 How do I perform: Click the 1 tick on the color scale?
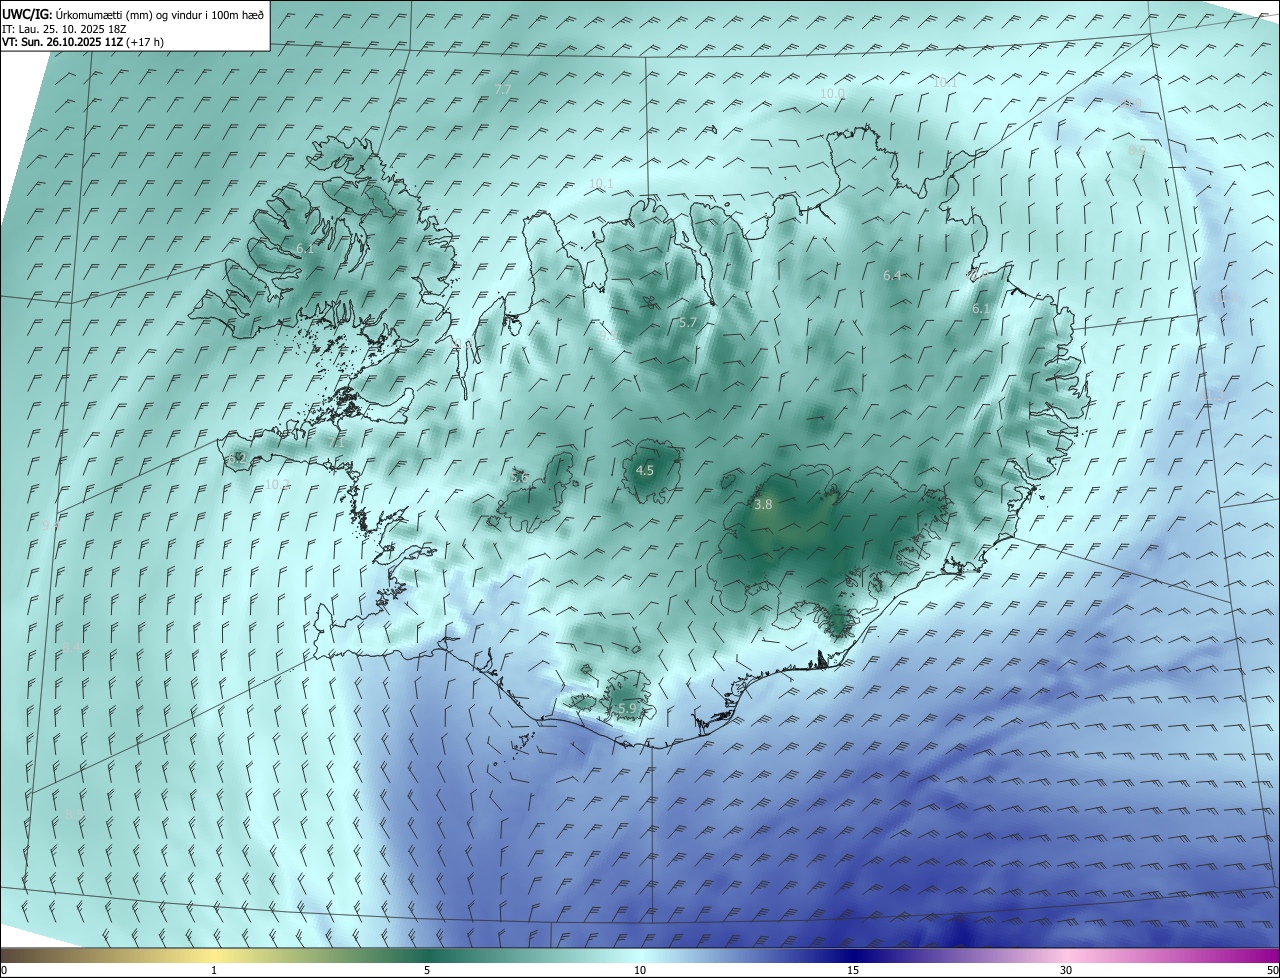click(x=214, y=970)
